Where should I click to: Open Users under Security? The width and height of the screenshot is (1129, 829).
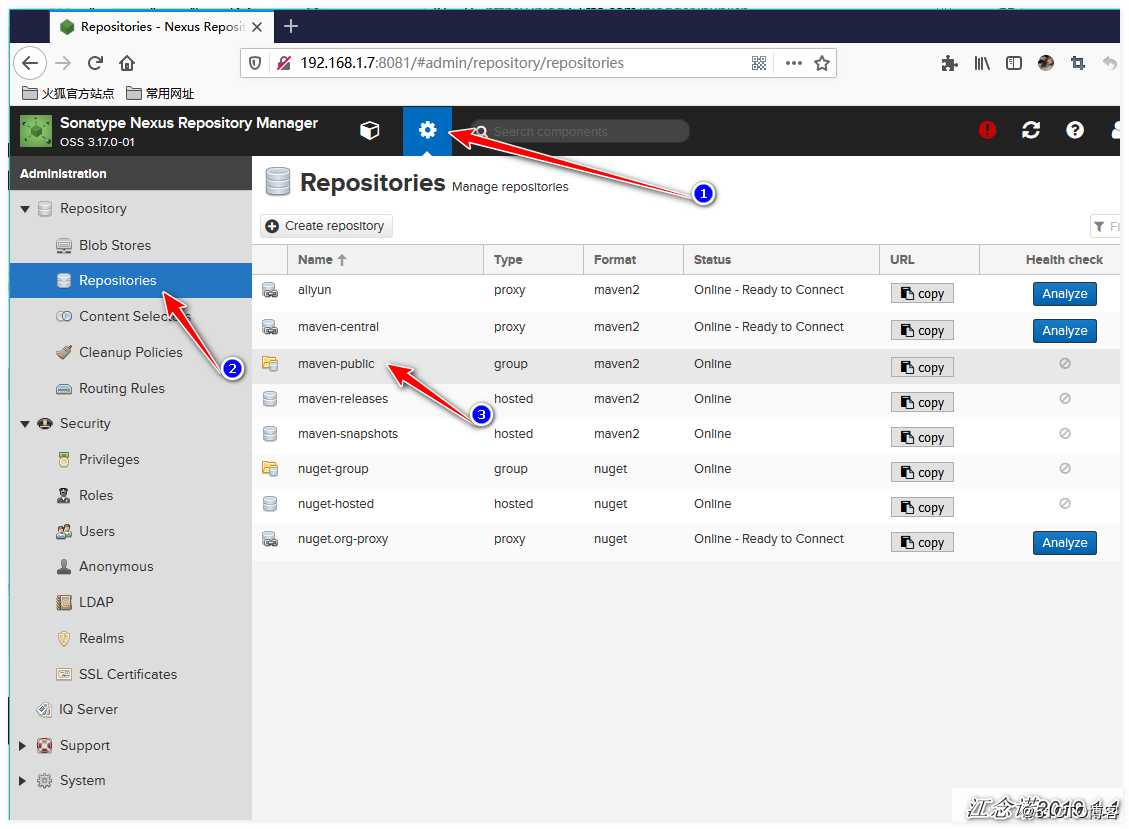(x=96, y=532)
